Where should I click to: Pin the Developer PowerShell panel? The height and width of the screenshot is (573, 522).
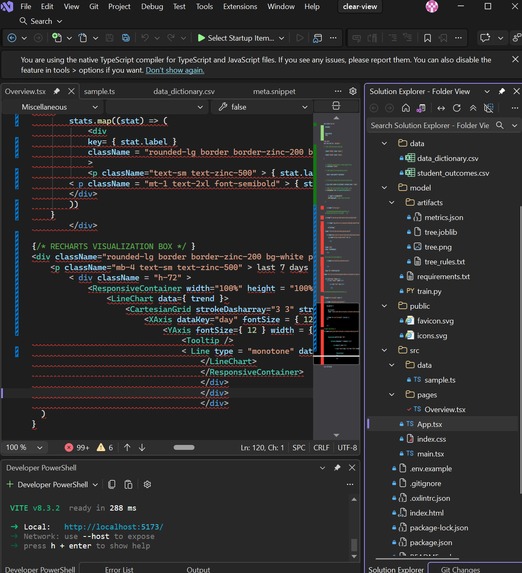point(337,468)
